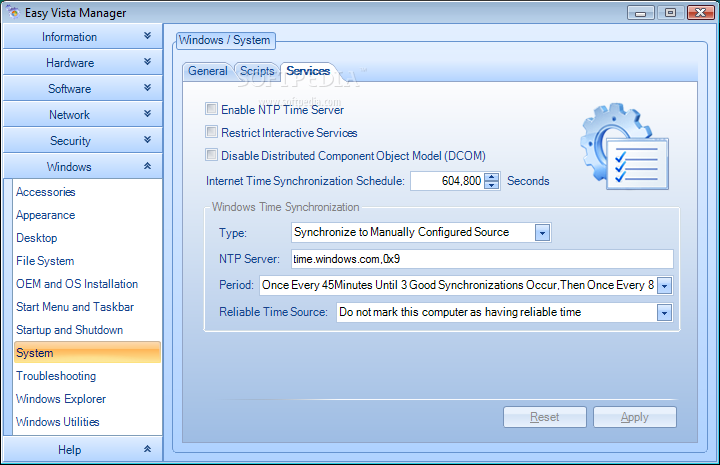Open Appearance in Windows list

(x=45, y=215)
